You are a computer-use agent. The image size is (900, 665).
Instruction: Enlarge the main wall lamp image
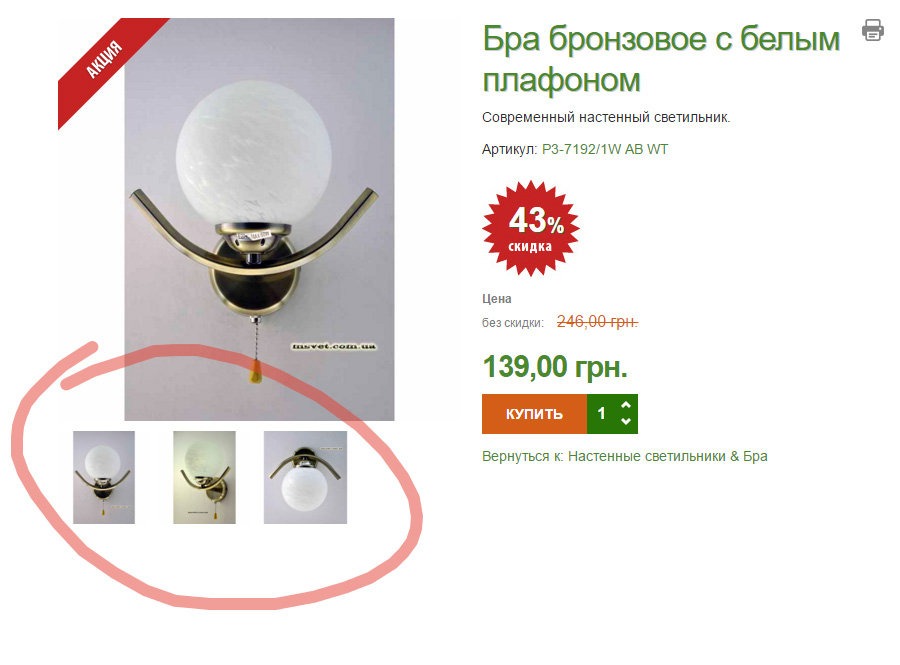tap(259, 219)
